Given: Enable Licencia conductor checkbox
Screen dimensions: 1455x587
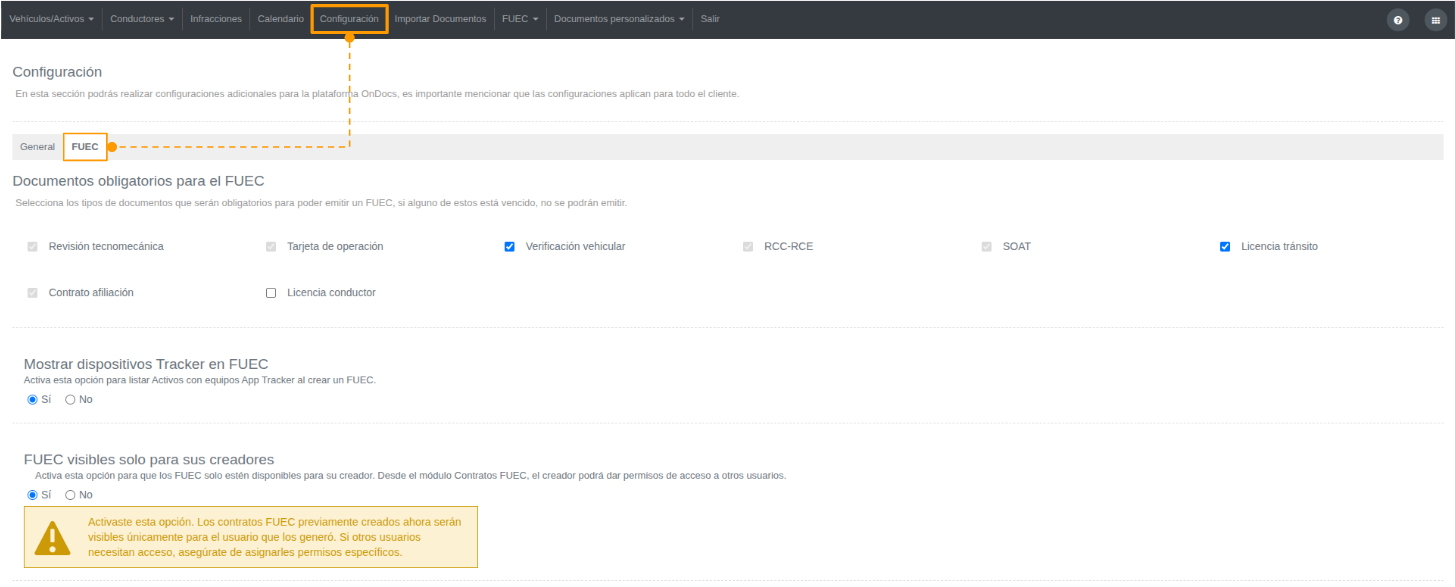Looking at the screenshot, I should [x=271, y=293].
